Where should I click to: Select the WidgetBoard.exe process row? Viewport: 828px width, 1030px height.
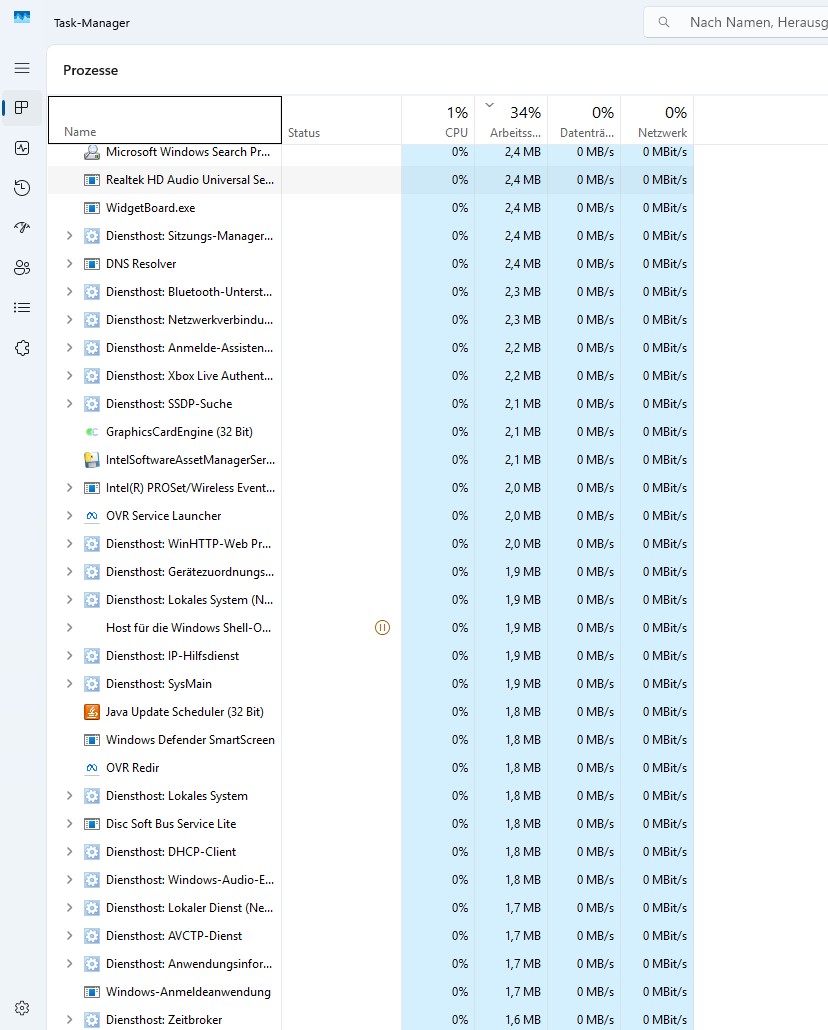pyautogui.click(x=150, y=208)
